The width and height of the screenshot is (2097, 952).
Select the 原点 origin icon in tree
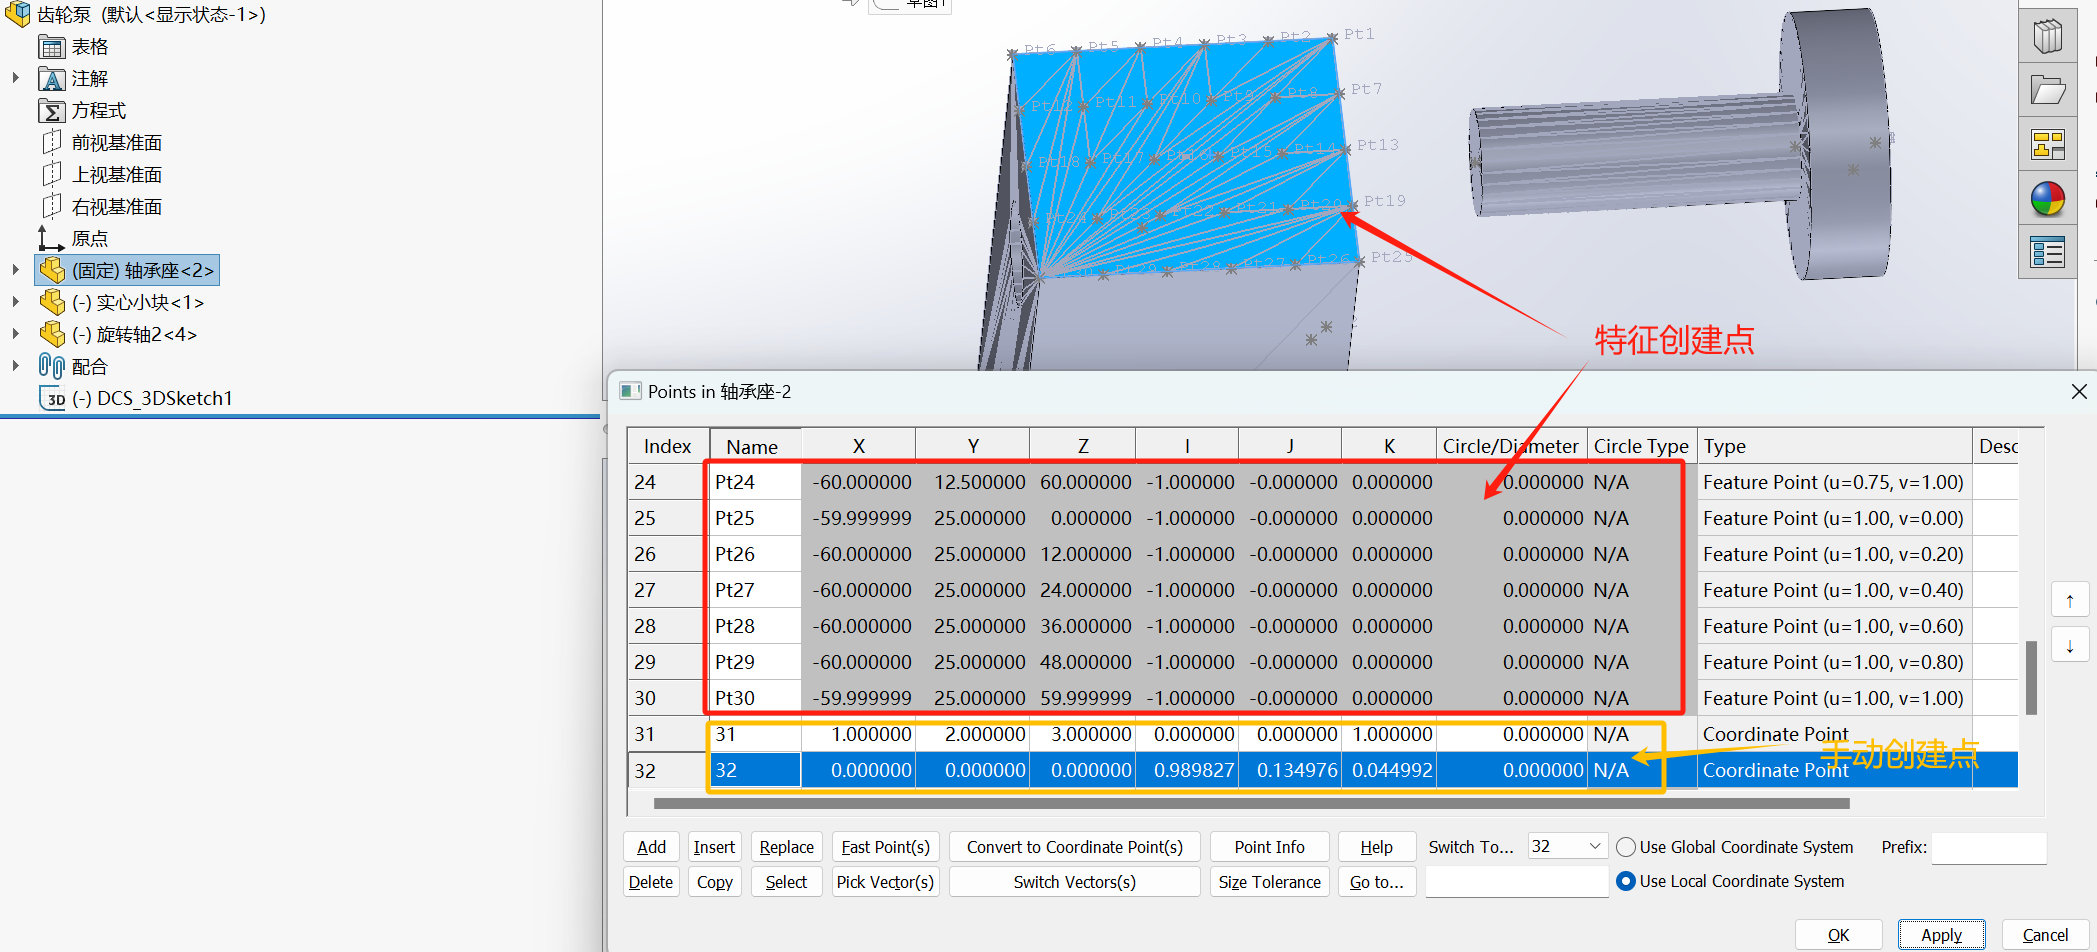pos(51,238)
